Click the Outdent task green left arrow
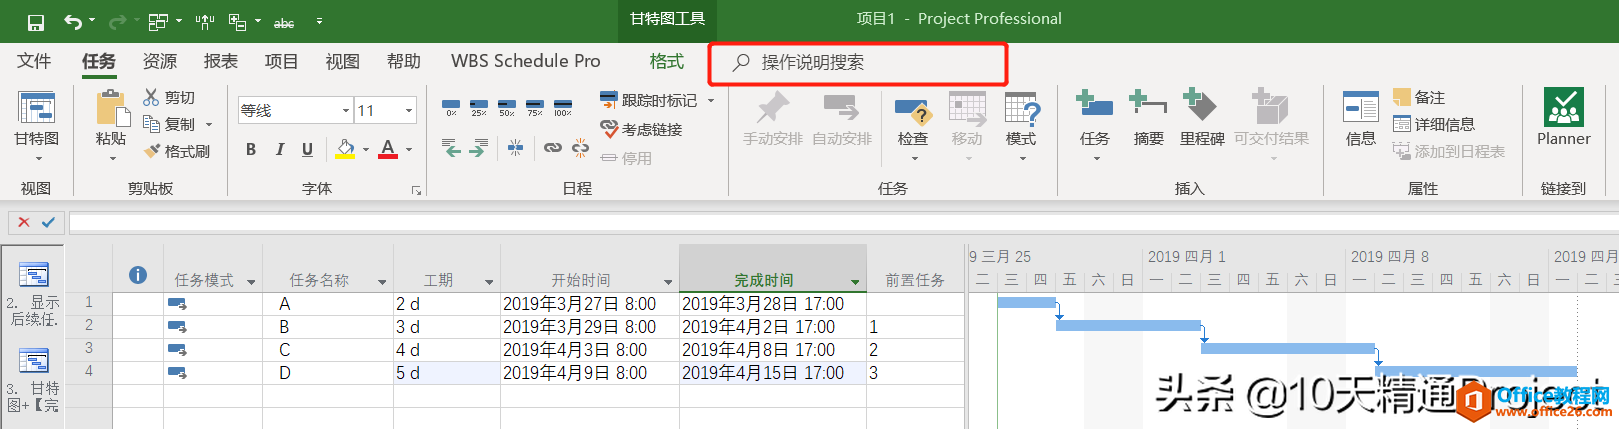Viewport: 1619px width, 429px height. (x=452, y=149)
